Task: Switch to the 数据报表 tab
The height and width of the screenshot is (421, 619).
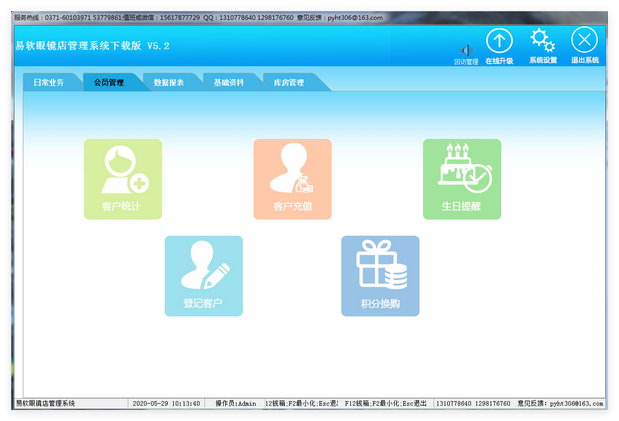Action: (x=169, y=83)
